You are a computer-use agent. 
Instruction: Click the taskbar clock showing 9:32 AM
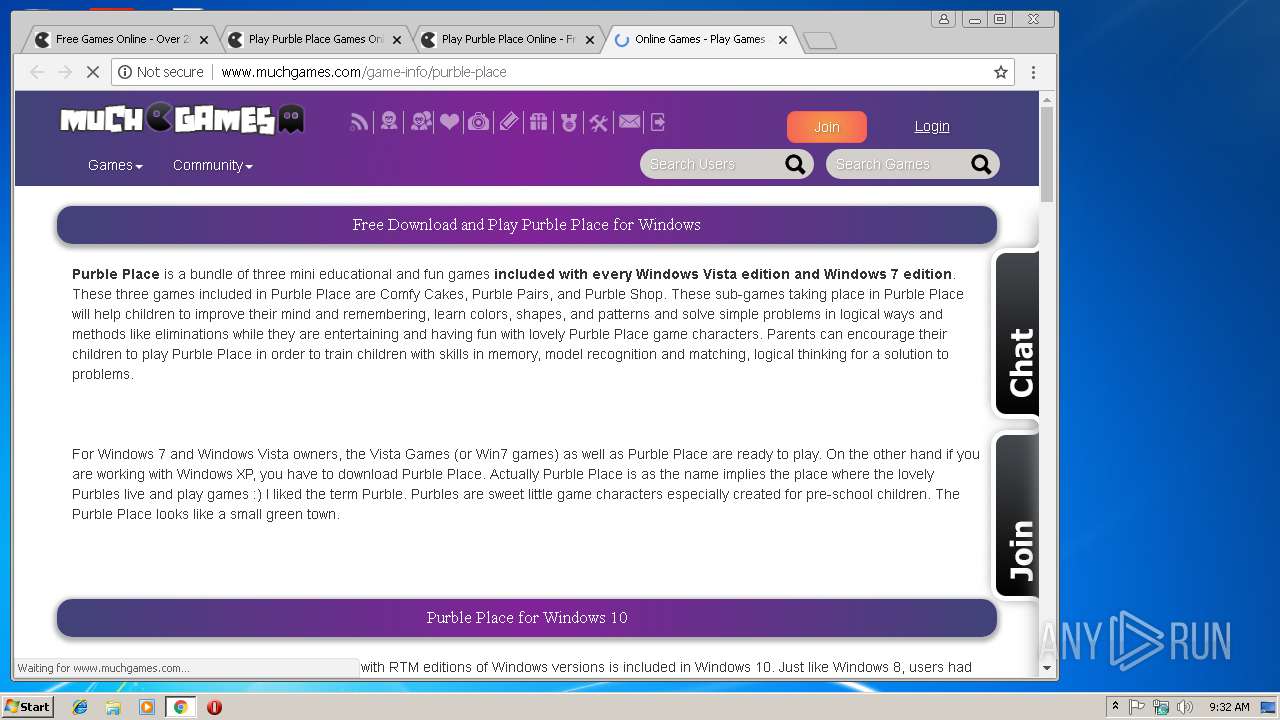click(1229, 707)
